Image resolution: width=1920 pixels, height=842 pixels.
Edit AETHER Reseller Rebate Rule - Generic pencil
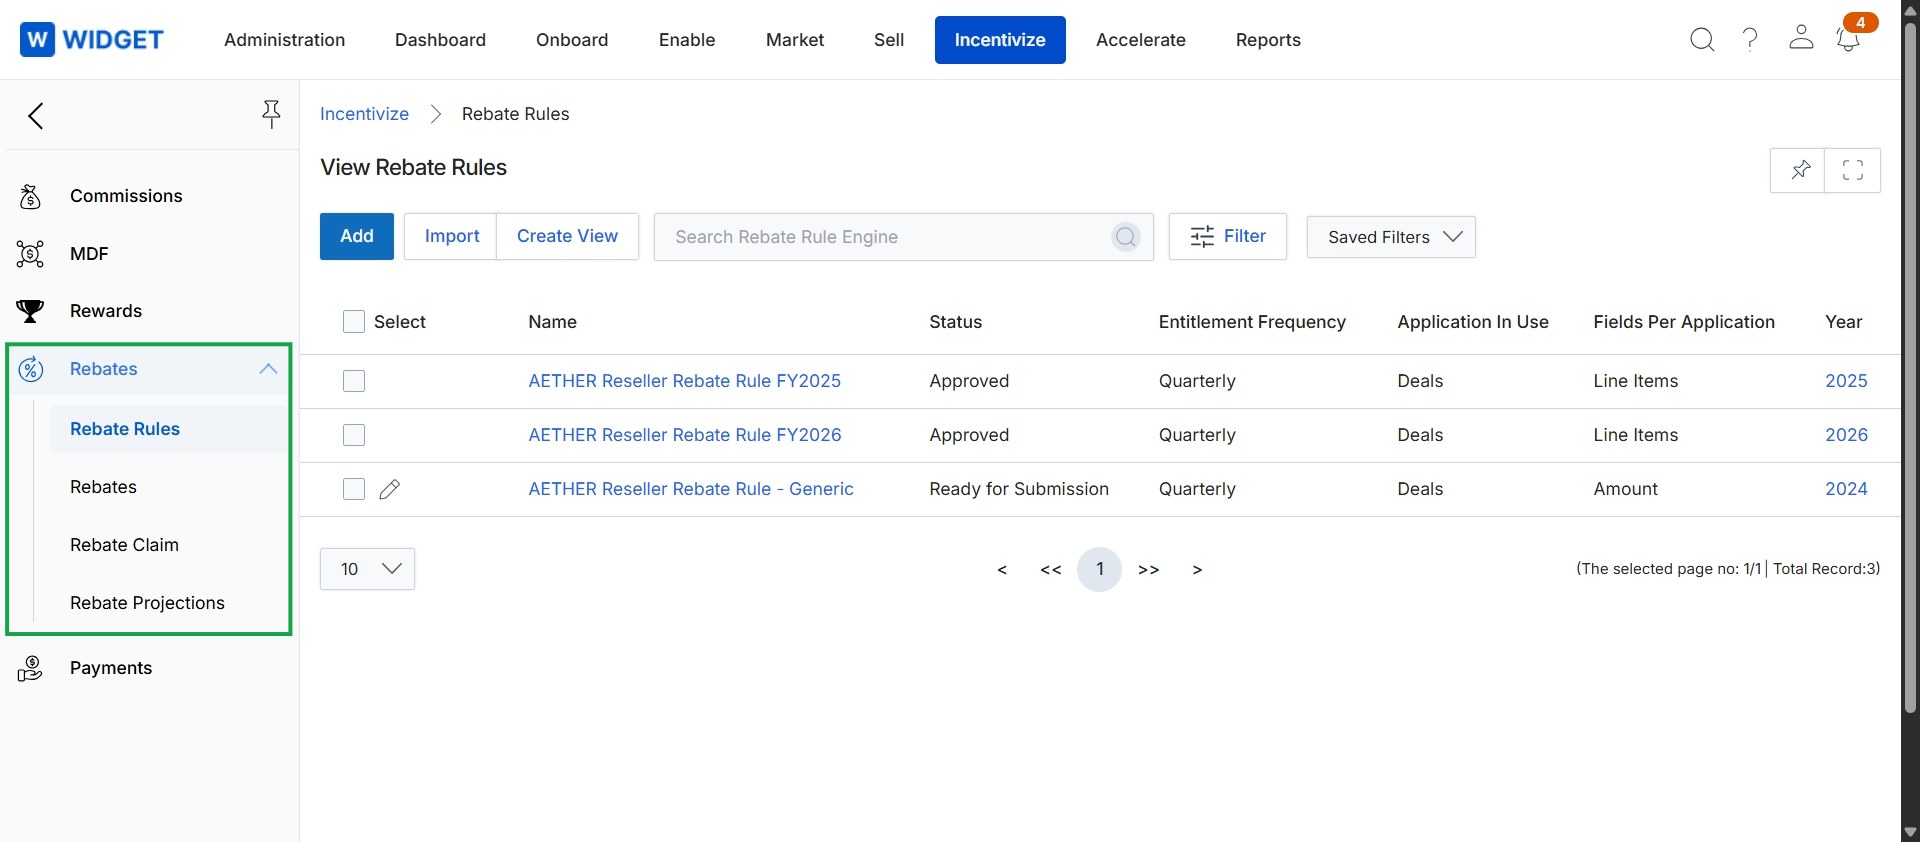[390, 489]
